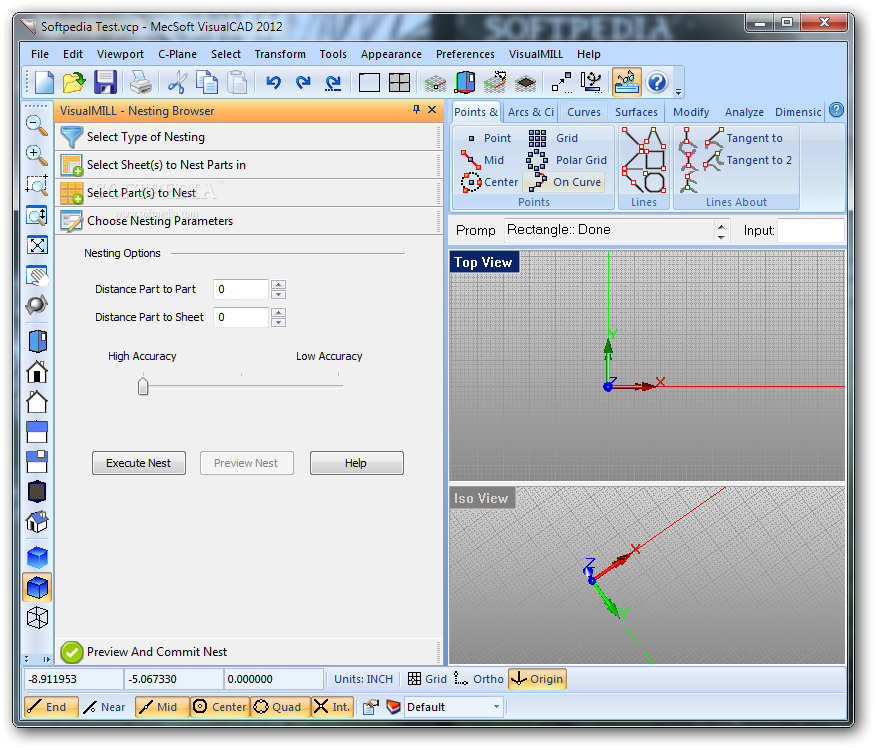The image size is (875, 748).
Task: Click the Paste clipboard icon
Action: click(237, 83)
